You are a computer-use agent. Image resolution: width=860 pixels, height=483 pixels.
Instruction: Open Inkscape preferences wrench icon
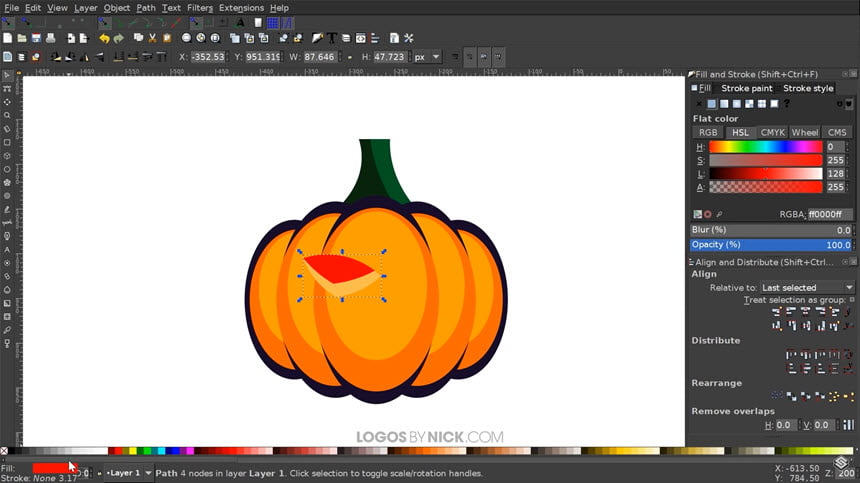pyautogui.click(x=409, y=38)
